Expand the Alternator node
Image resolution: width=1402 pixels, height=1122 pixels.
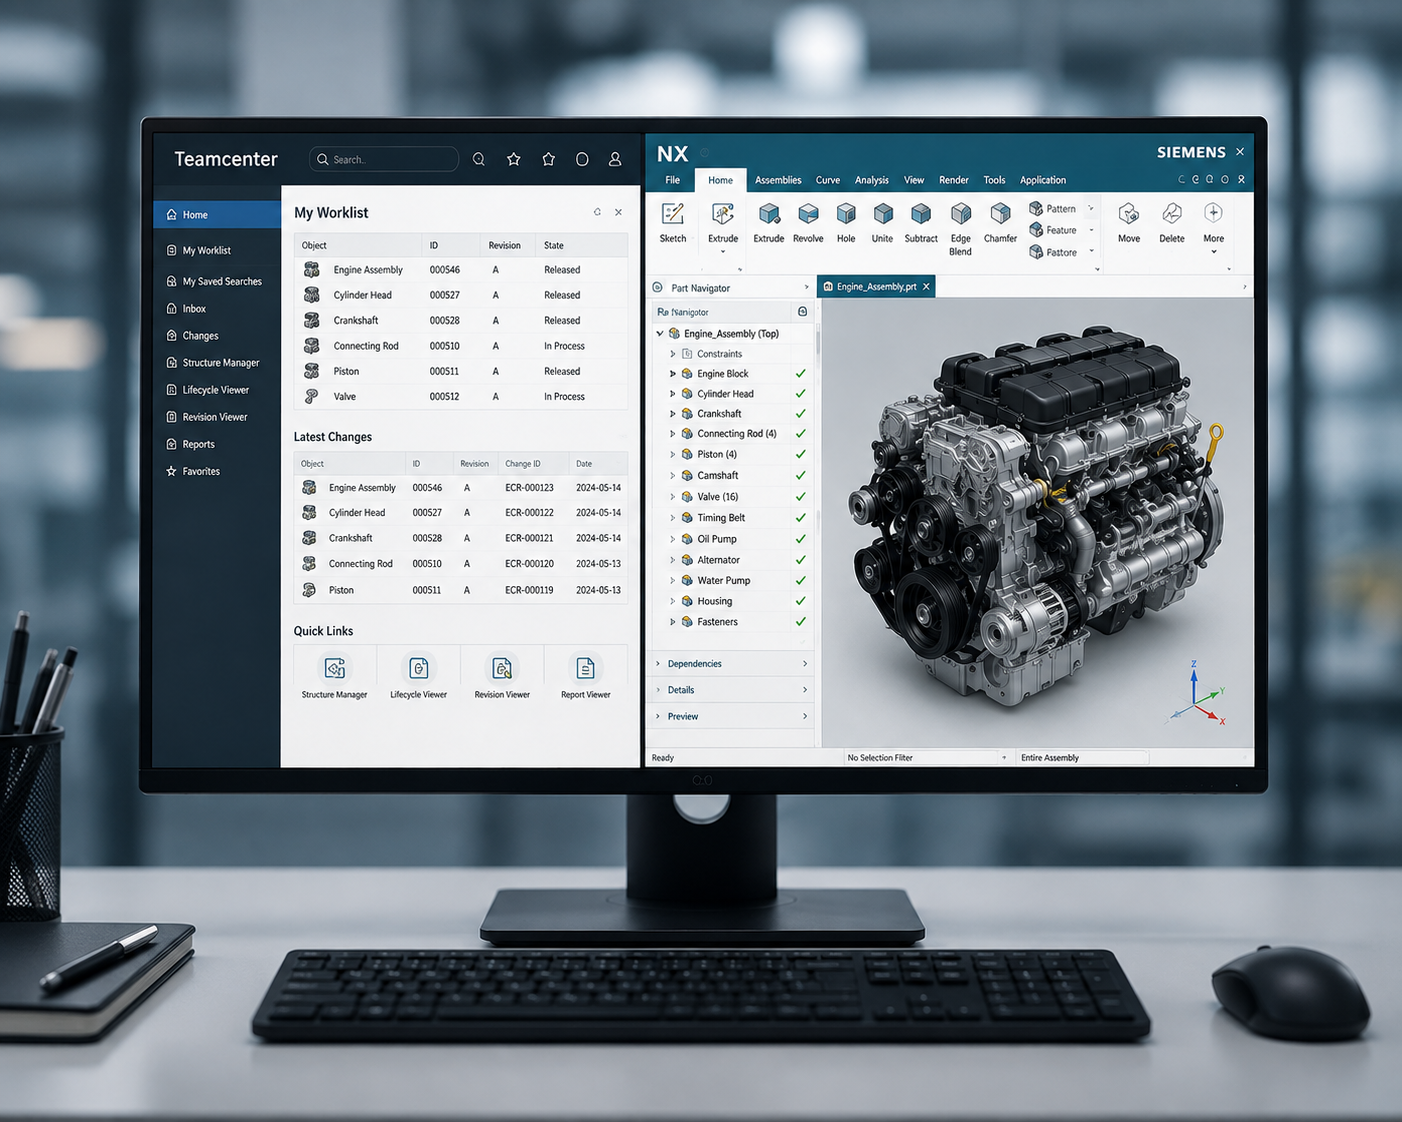pyautogui.click(x=673, y=560)
